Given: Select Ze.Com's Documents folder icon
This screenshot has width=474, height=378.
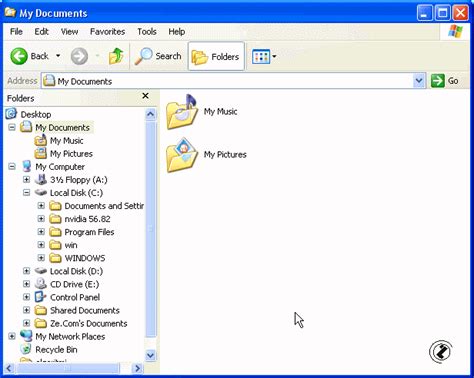Looking at the screenshot, I should click(x=41, y=323).
